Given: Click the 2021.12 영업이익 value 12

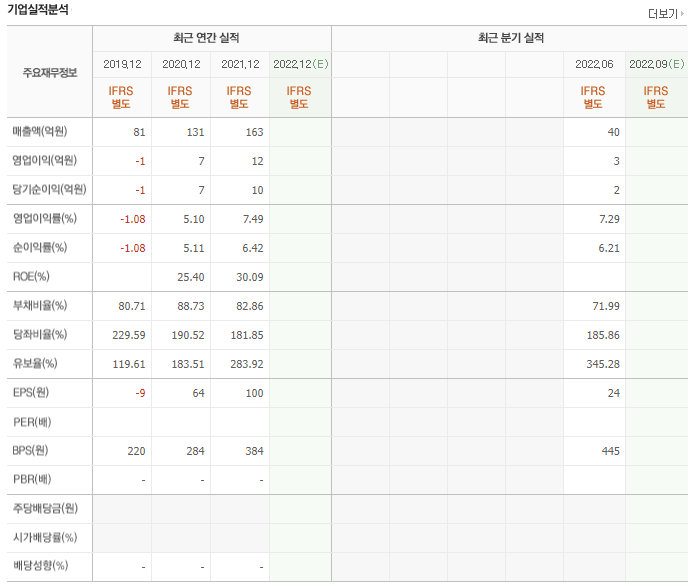Looking at the screenshot, I should click(257, 161).
